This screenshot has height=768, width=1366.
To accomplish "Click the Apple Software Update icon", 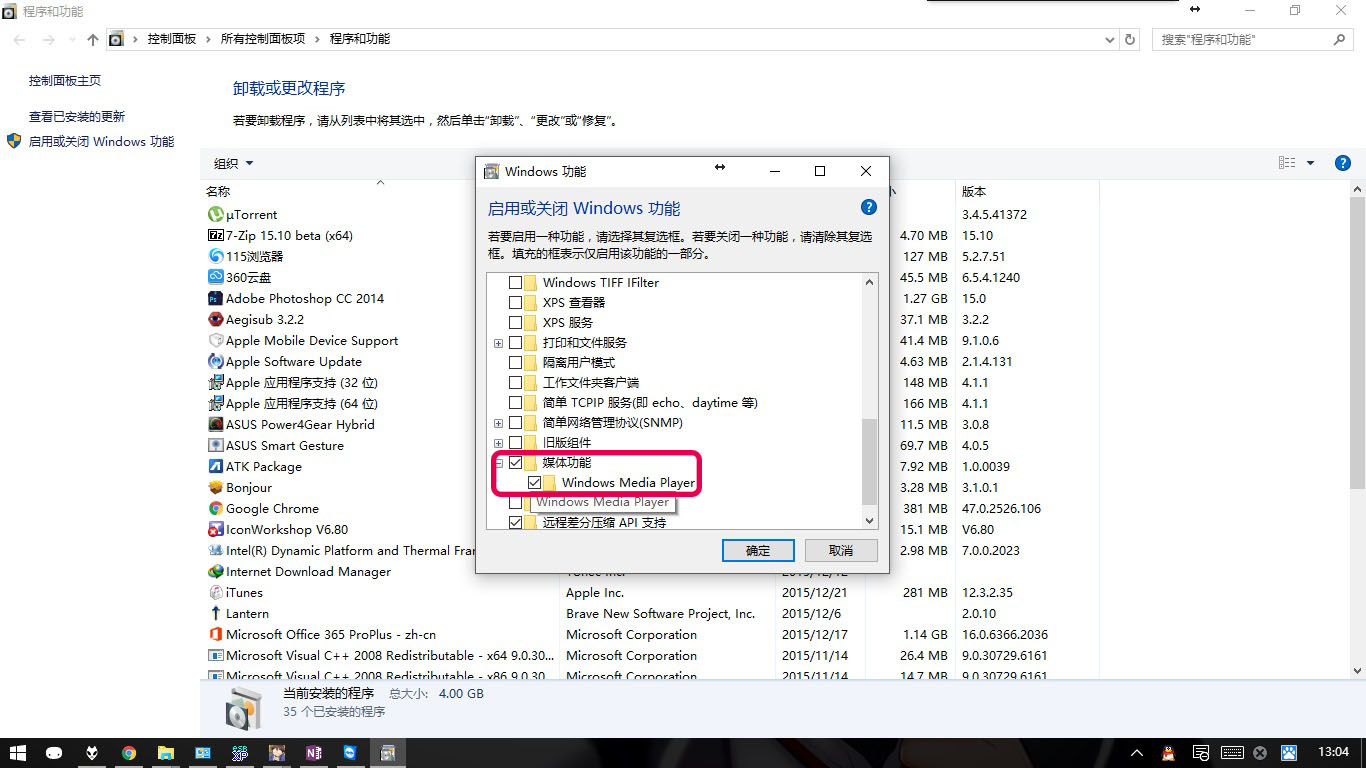I will (x=215, y=361).
